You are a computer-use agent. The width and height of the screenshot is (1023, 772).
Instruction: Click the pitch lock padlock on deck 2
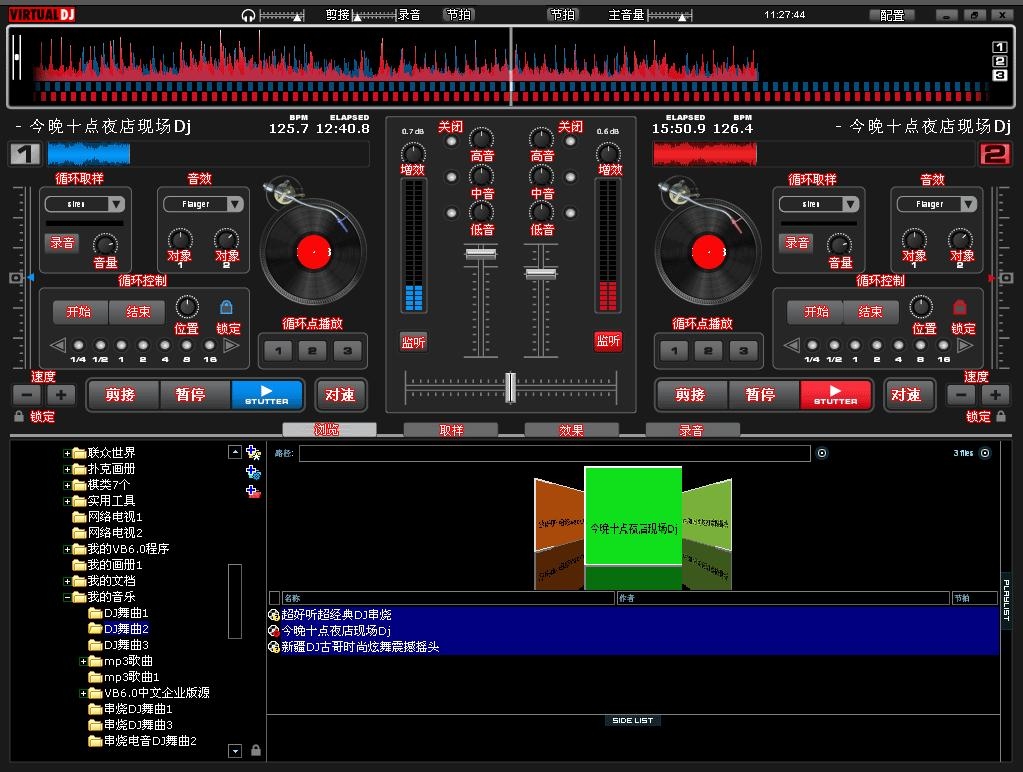click(x=1001, y=416)
